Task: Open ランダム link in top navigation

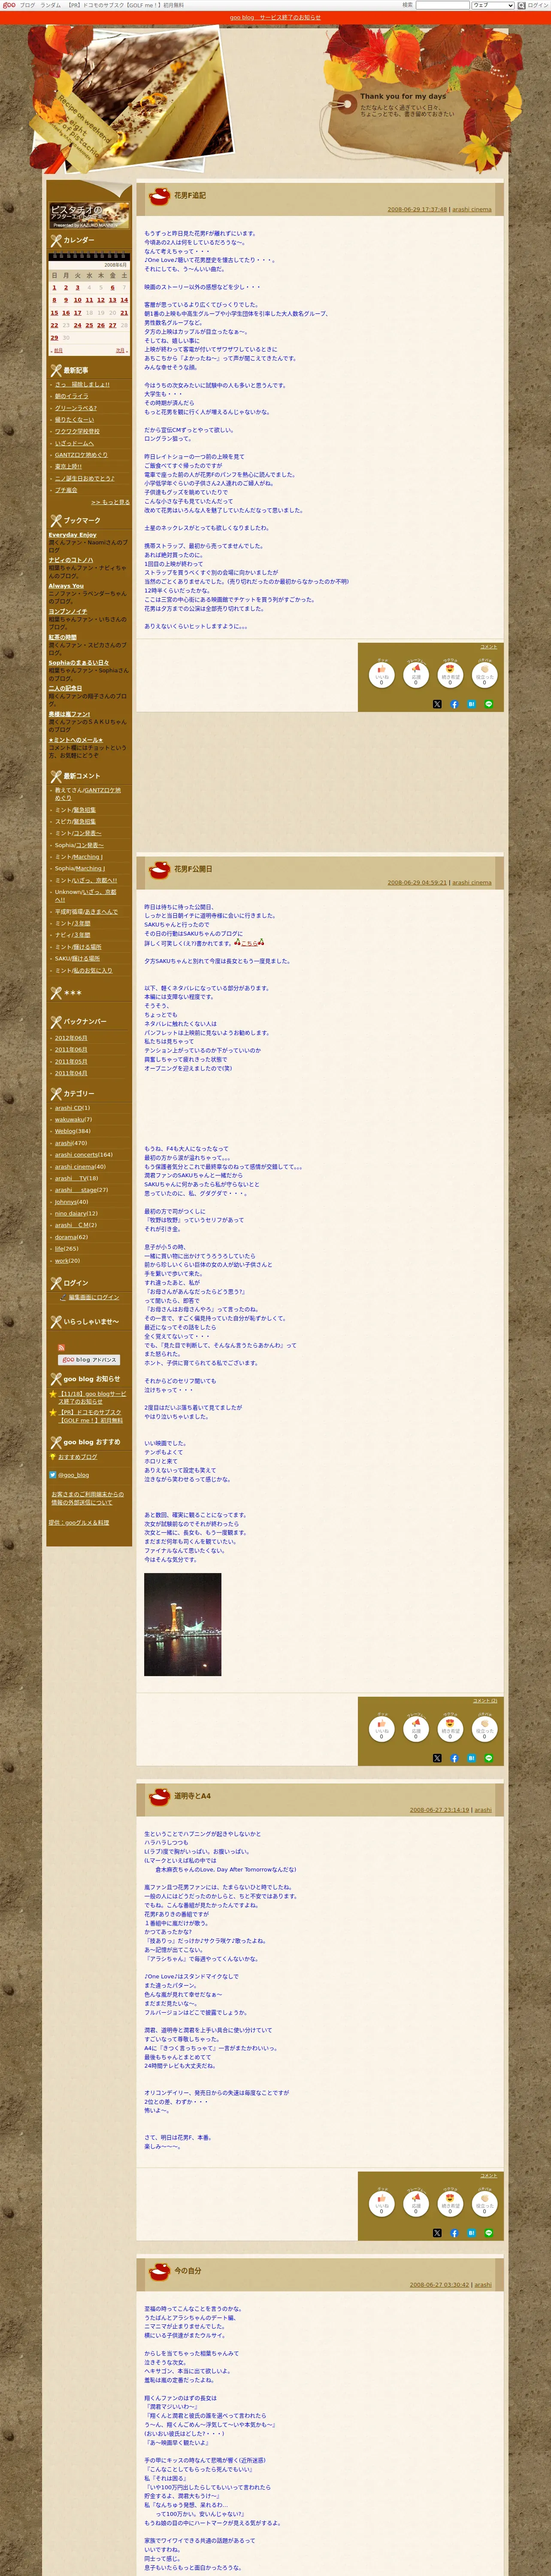Action: point(50,5)
